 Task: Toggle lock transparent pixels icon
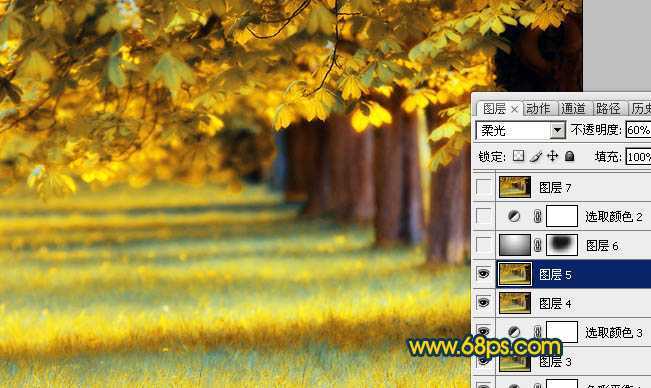tap(518, 156)
